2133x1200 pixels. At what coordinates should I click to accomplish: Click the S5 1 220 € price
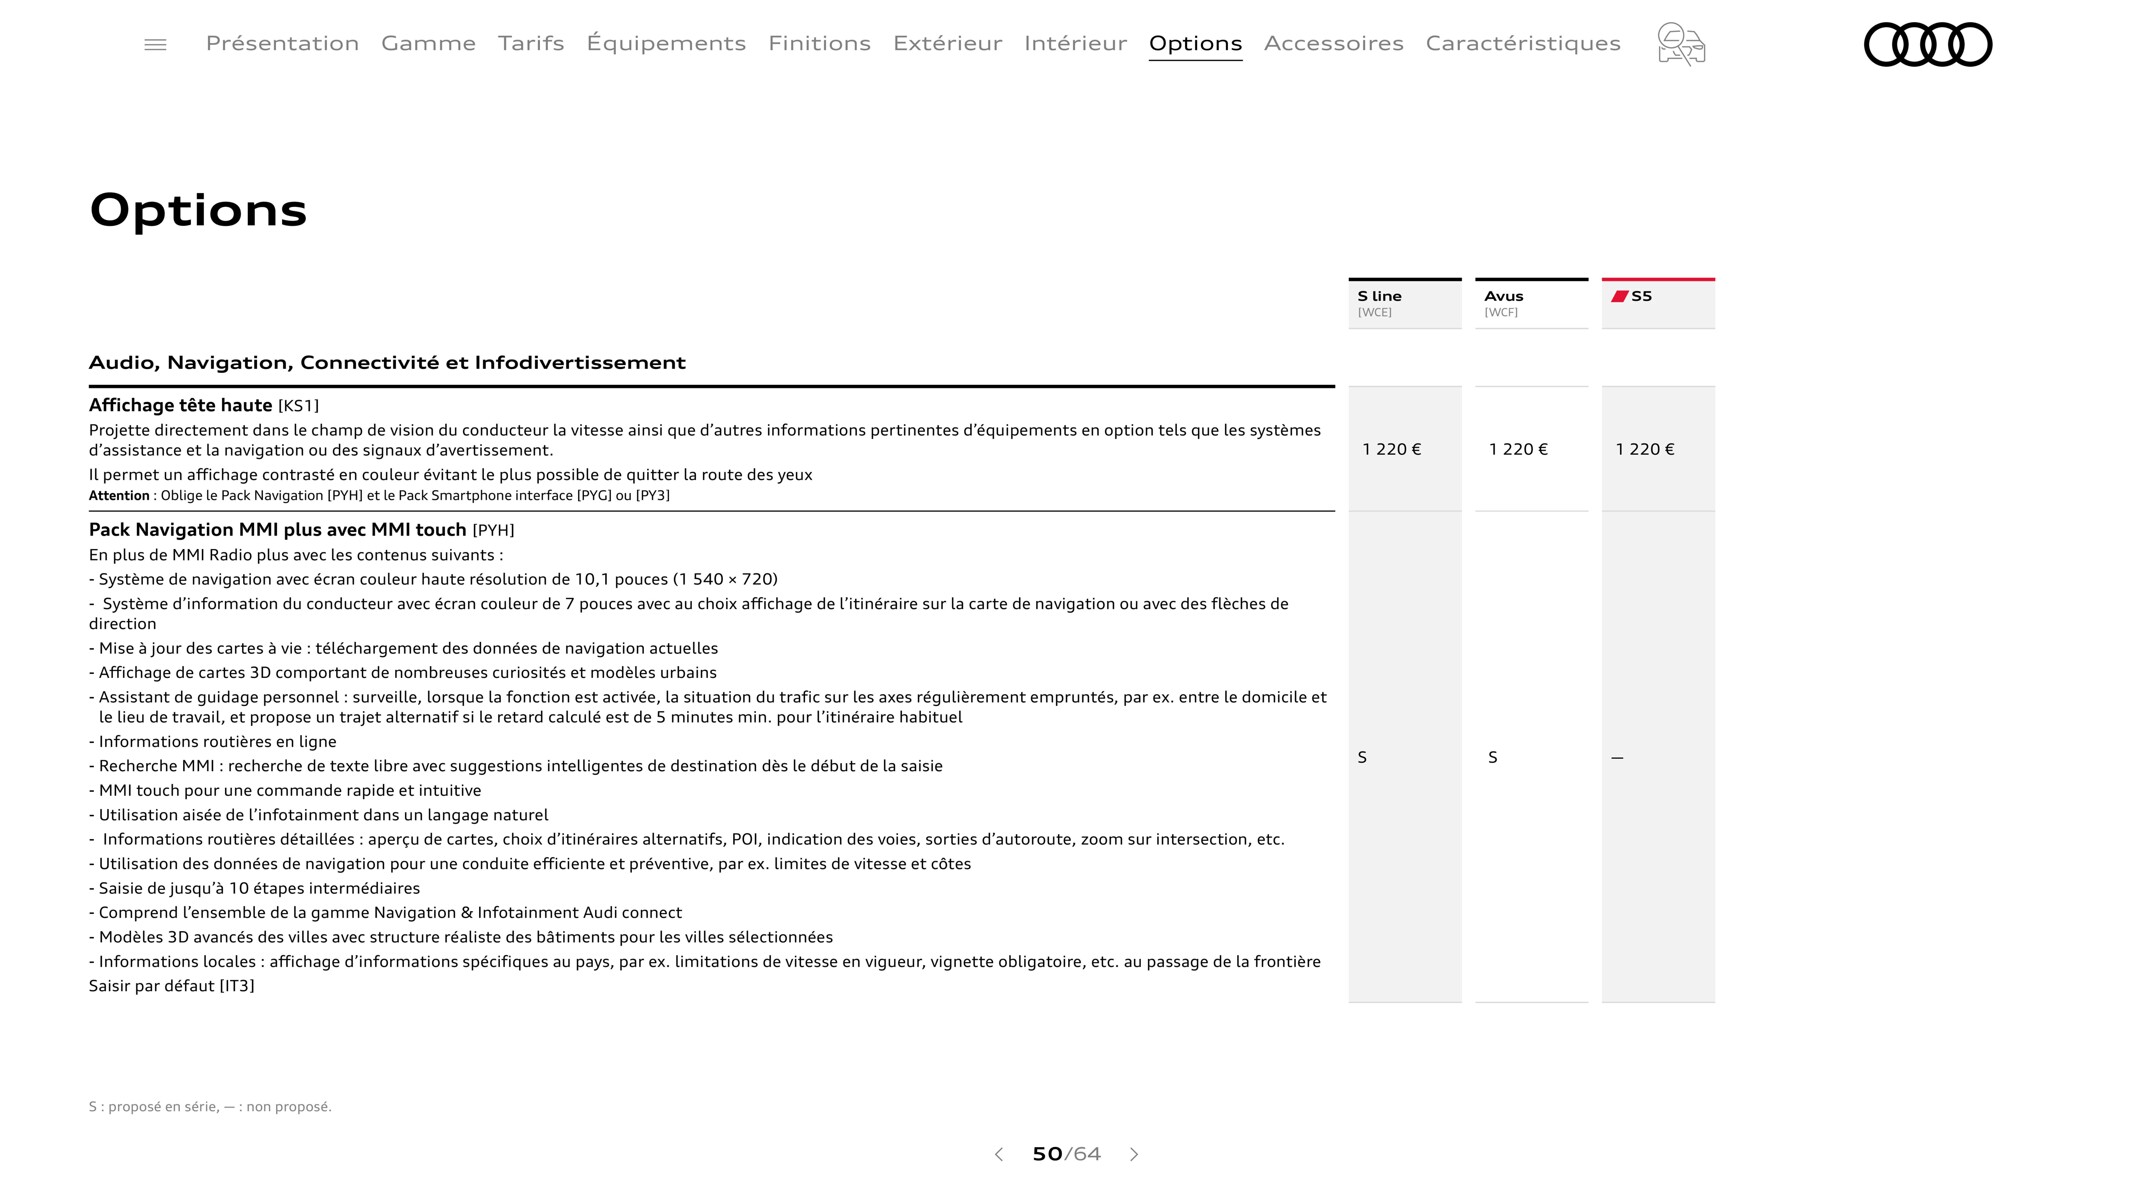pyautogui.click(x=1645, y=449)
